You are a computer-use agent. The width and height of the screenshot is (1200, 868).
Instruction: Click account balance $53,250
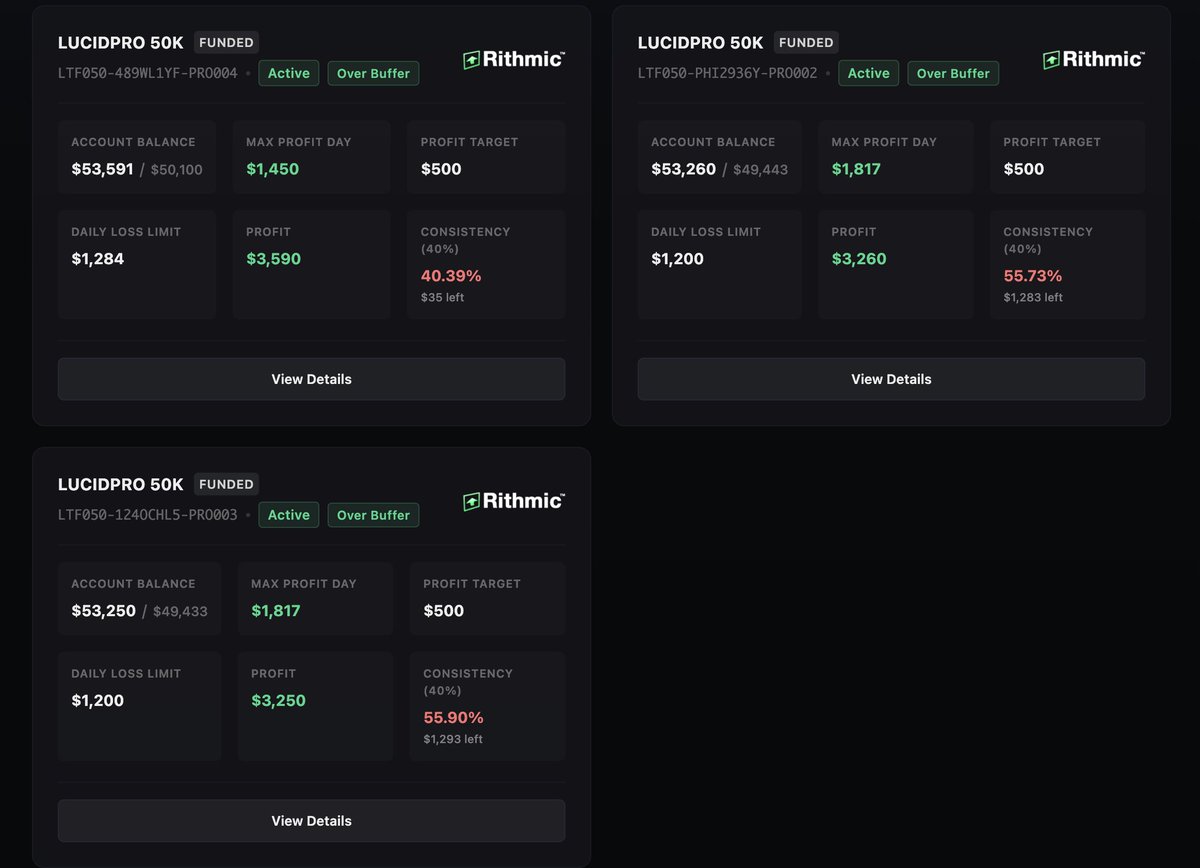pos(103,611)
